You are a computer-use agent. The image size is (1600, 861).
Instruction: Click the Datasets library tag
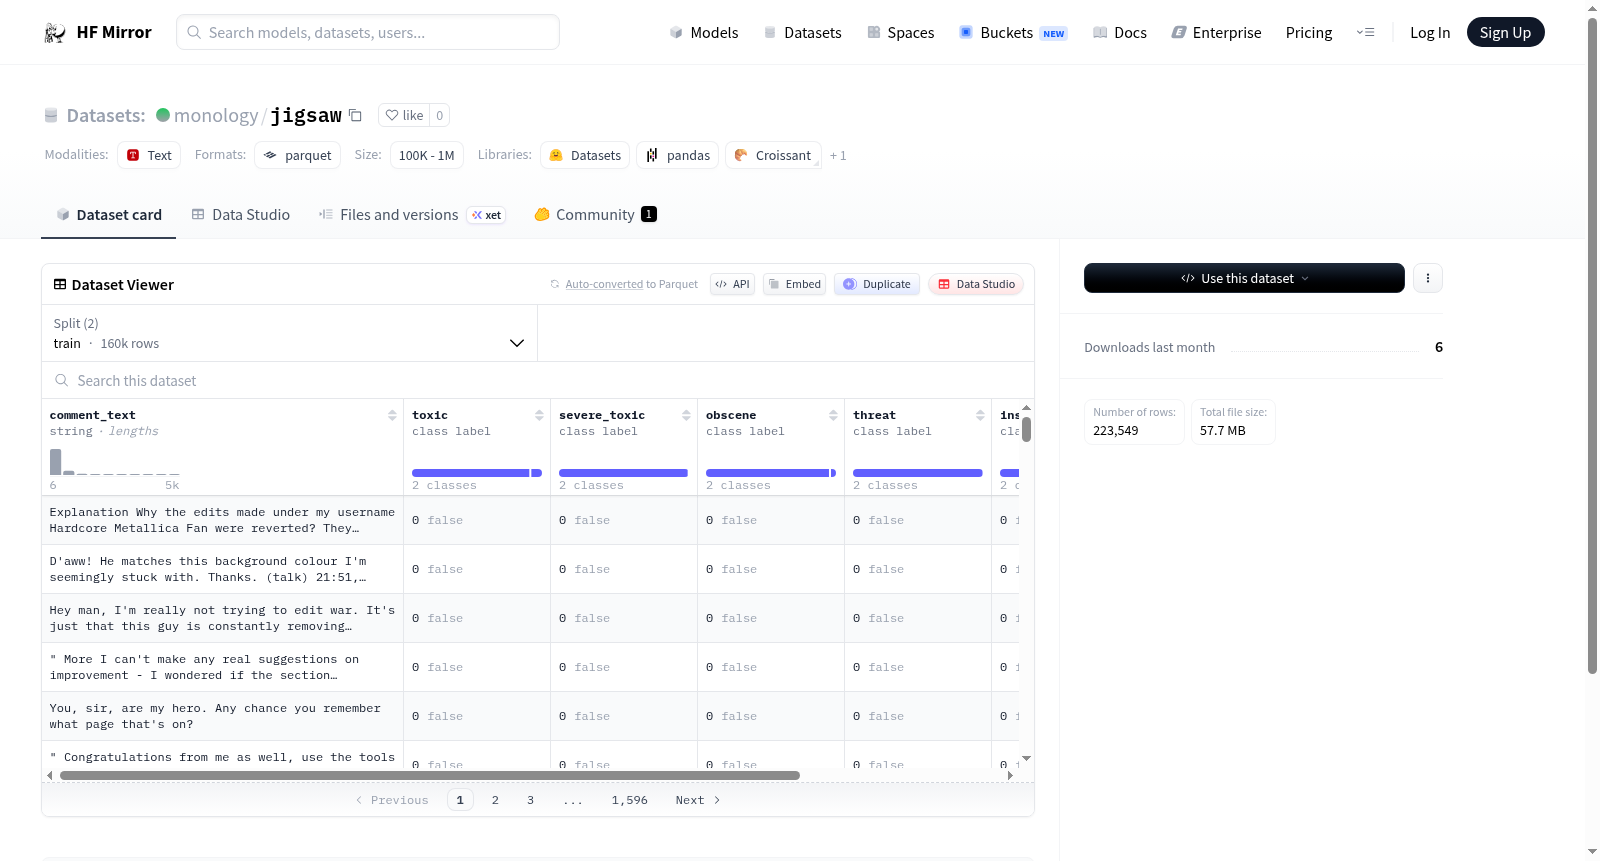pyautogui.click(x=585, y=155)
